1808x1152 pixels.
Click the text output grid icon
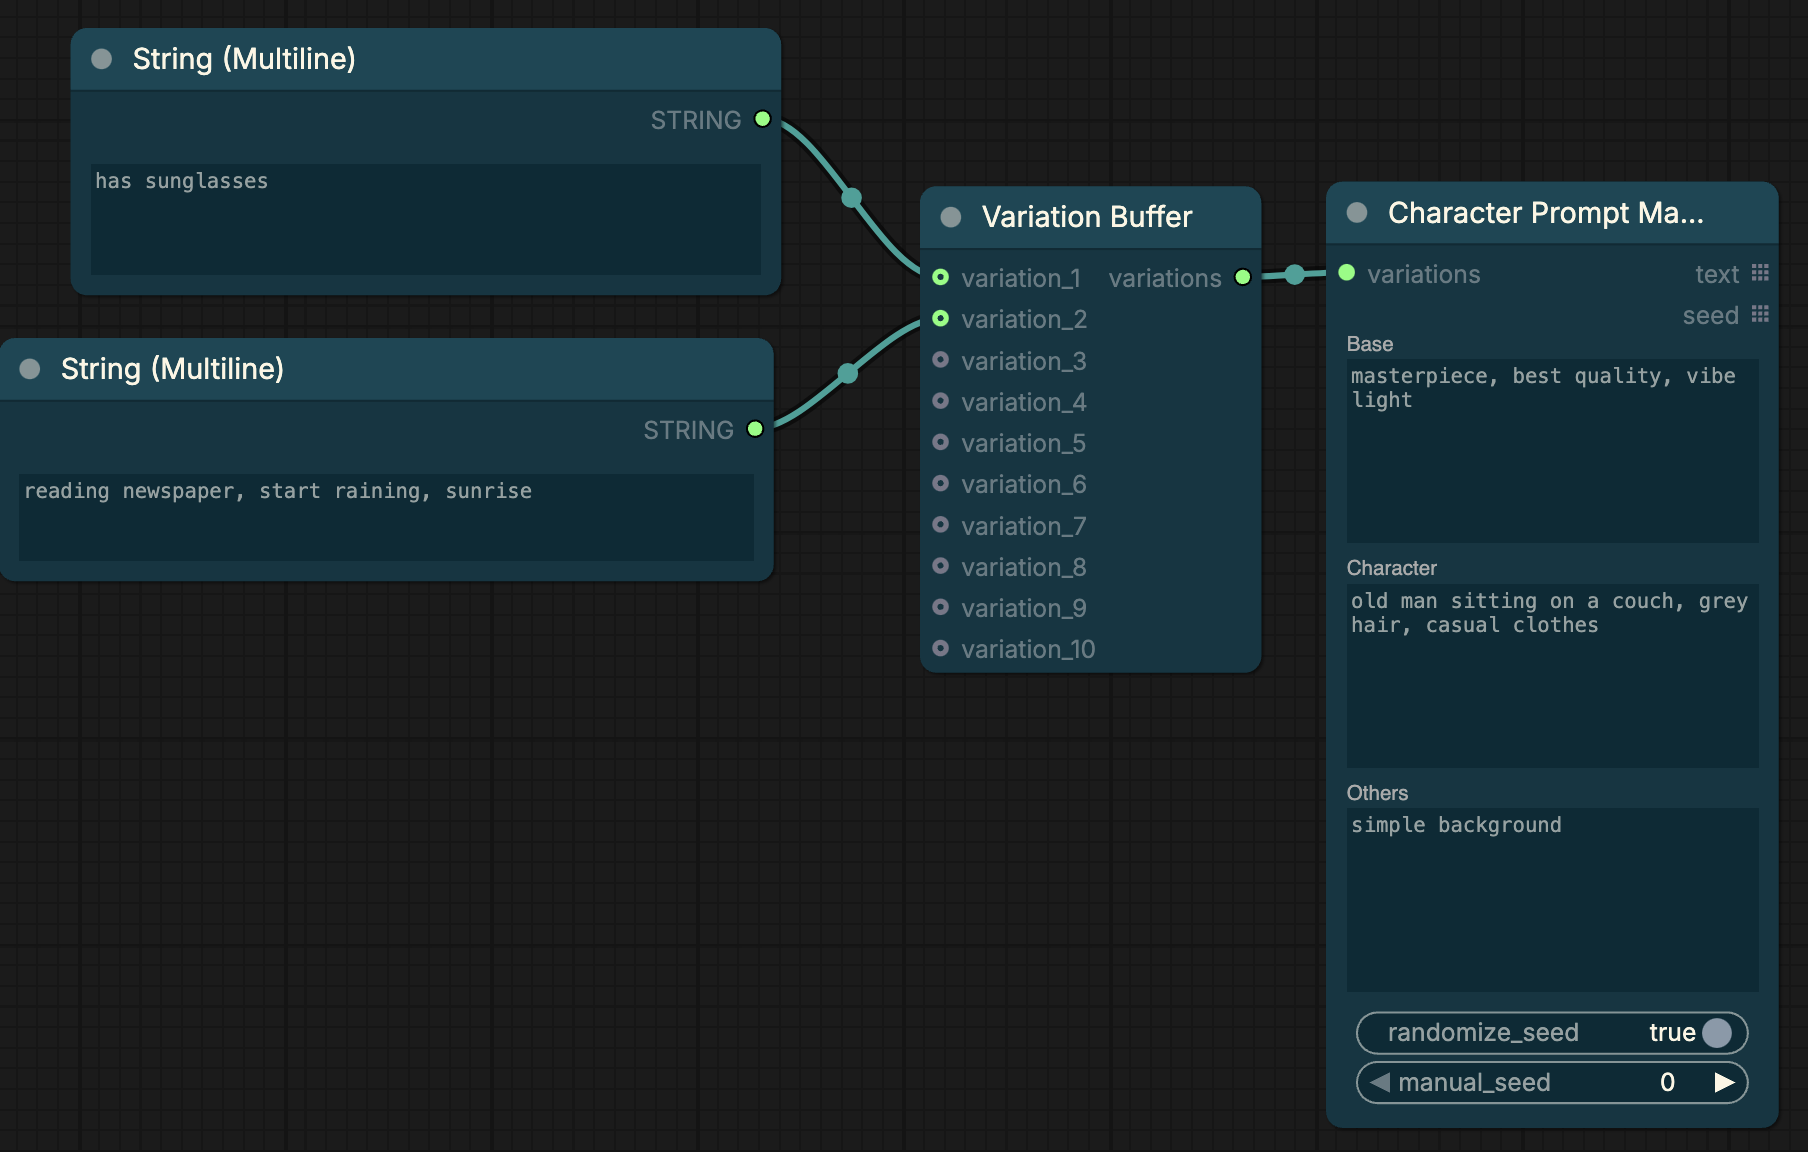(1760, 273)
